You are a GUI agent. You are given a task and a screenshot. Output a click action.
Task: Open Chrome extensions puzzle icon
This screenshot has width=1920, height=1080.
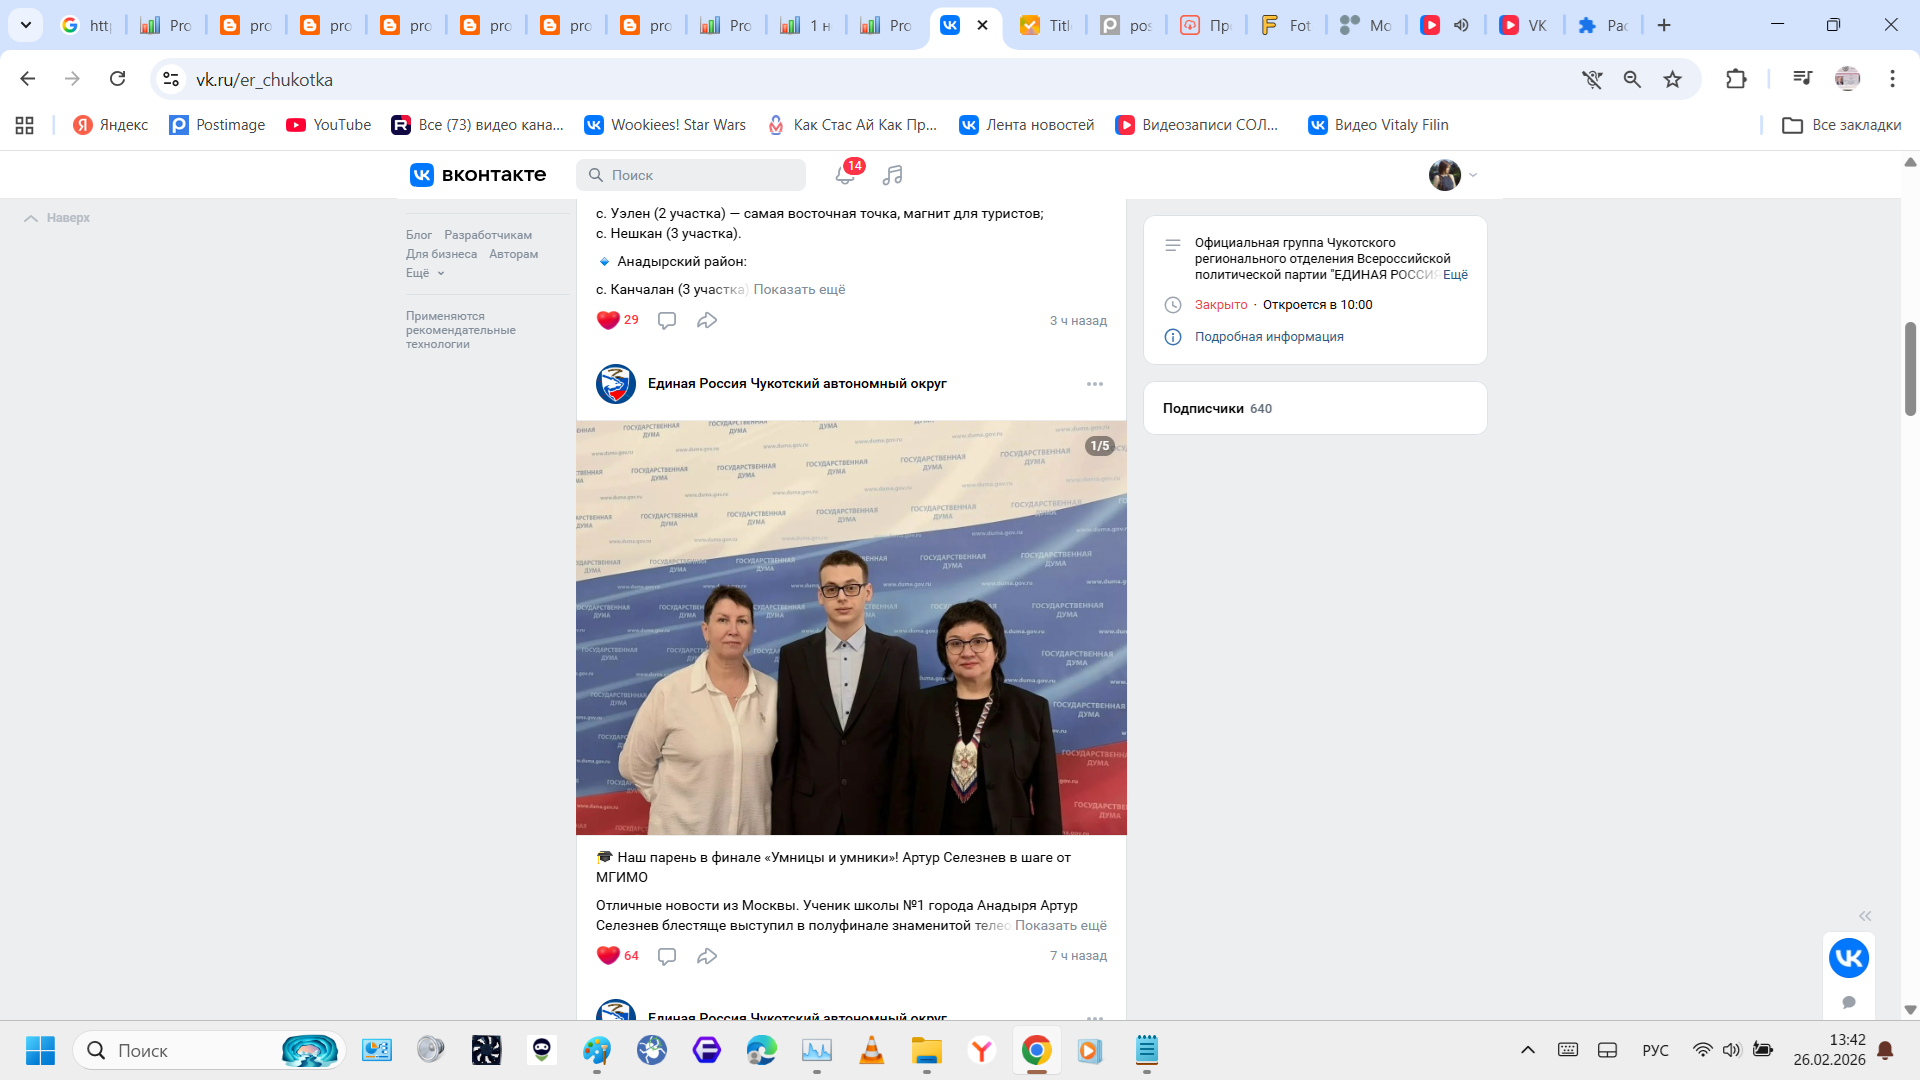pyautogui.click(x=1736, y=79)
